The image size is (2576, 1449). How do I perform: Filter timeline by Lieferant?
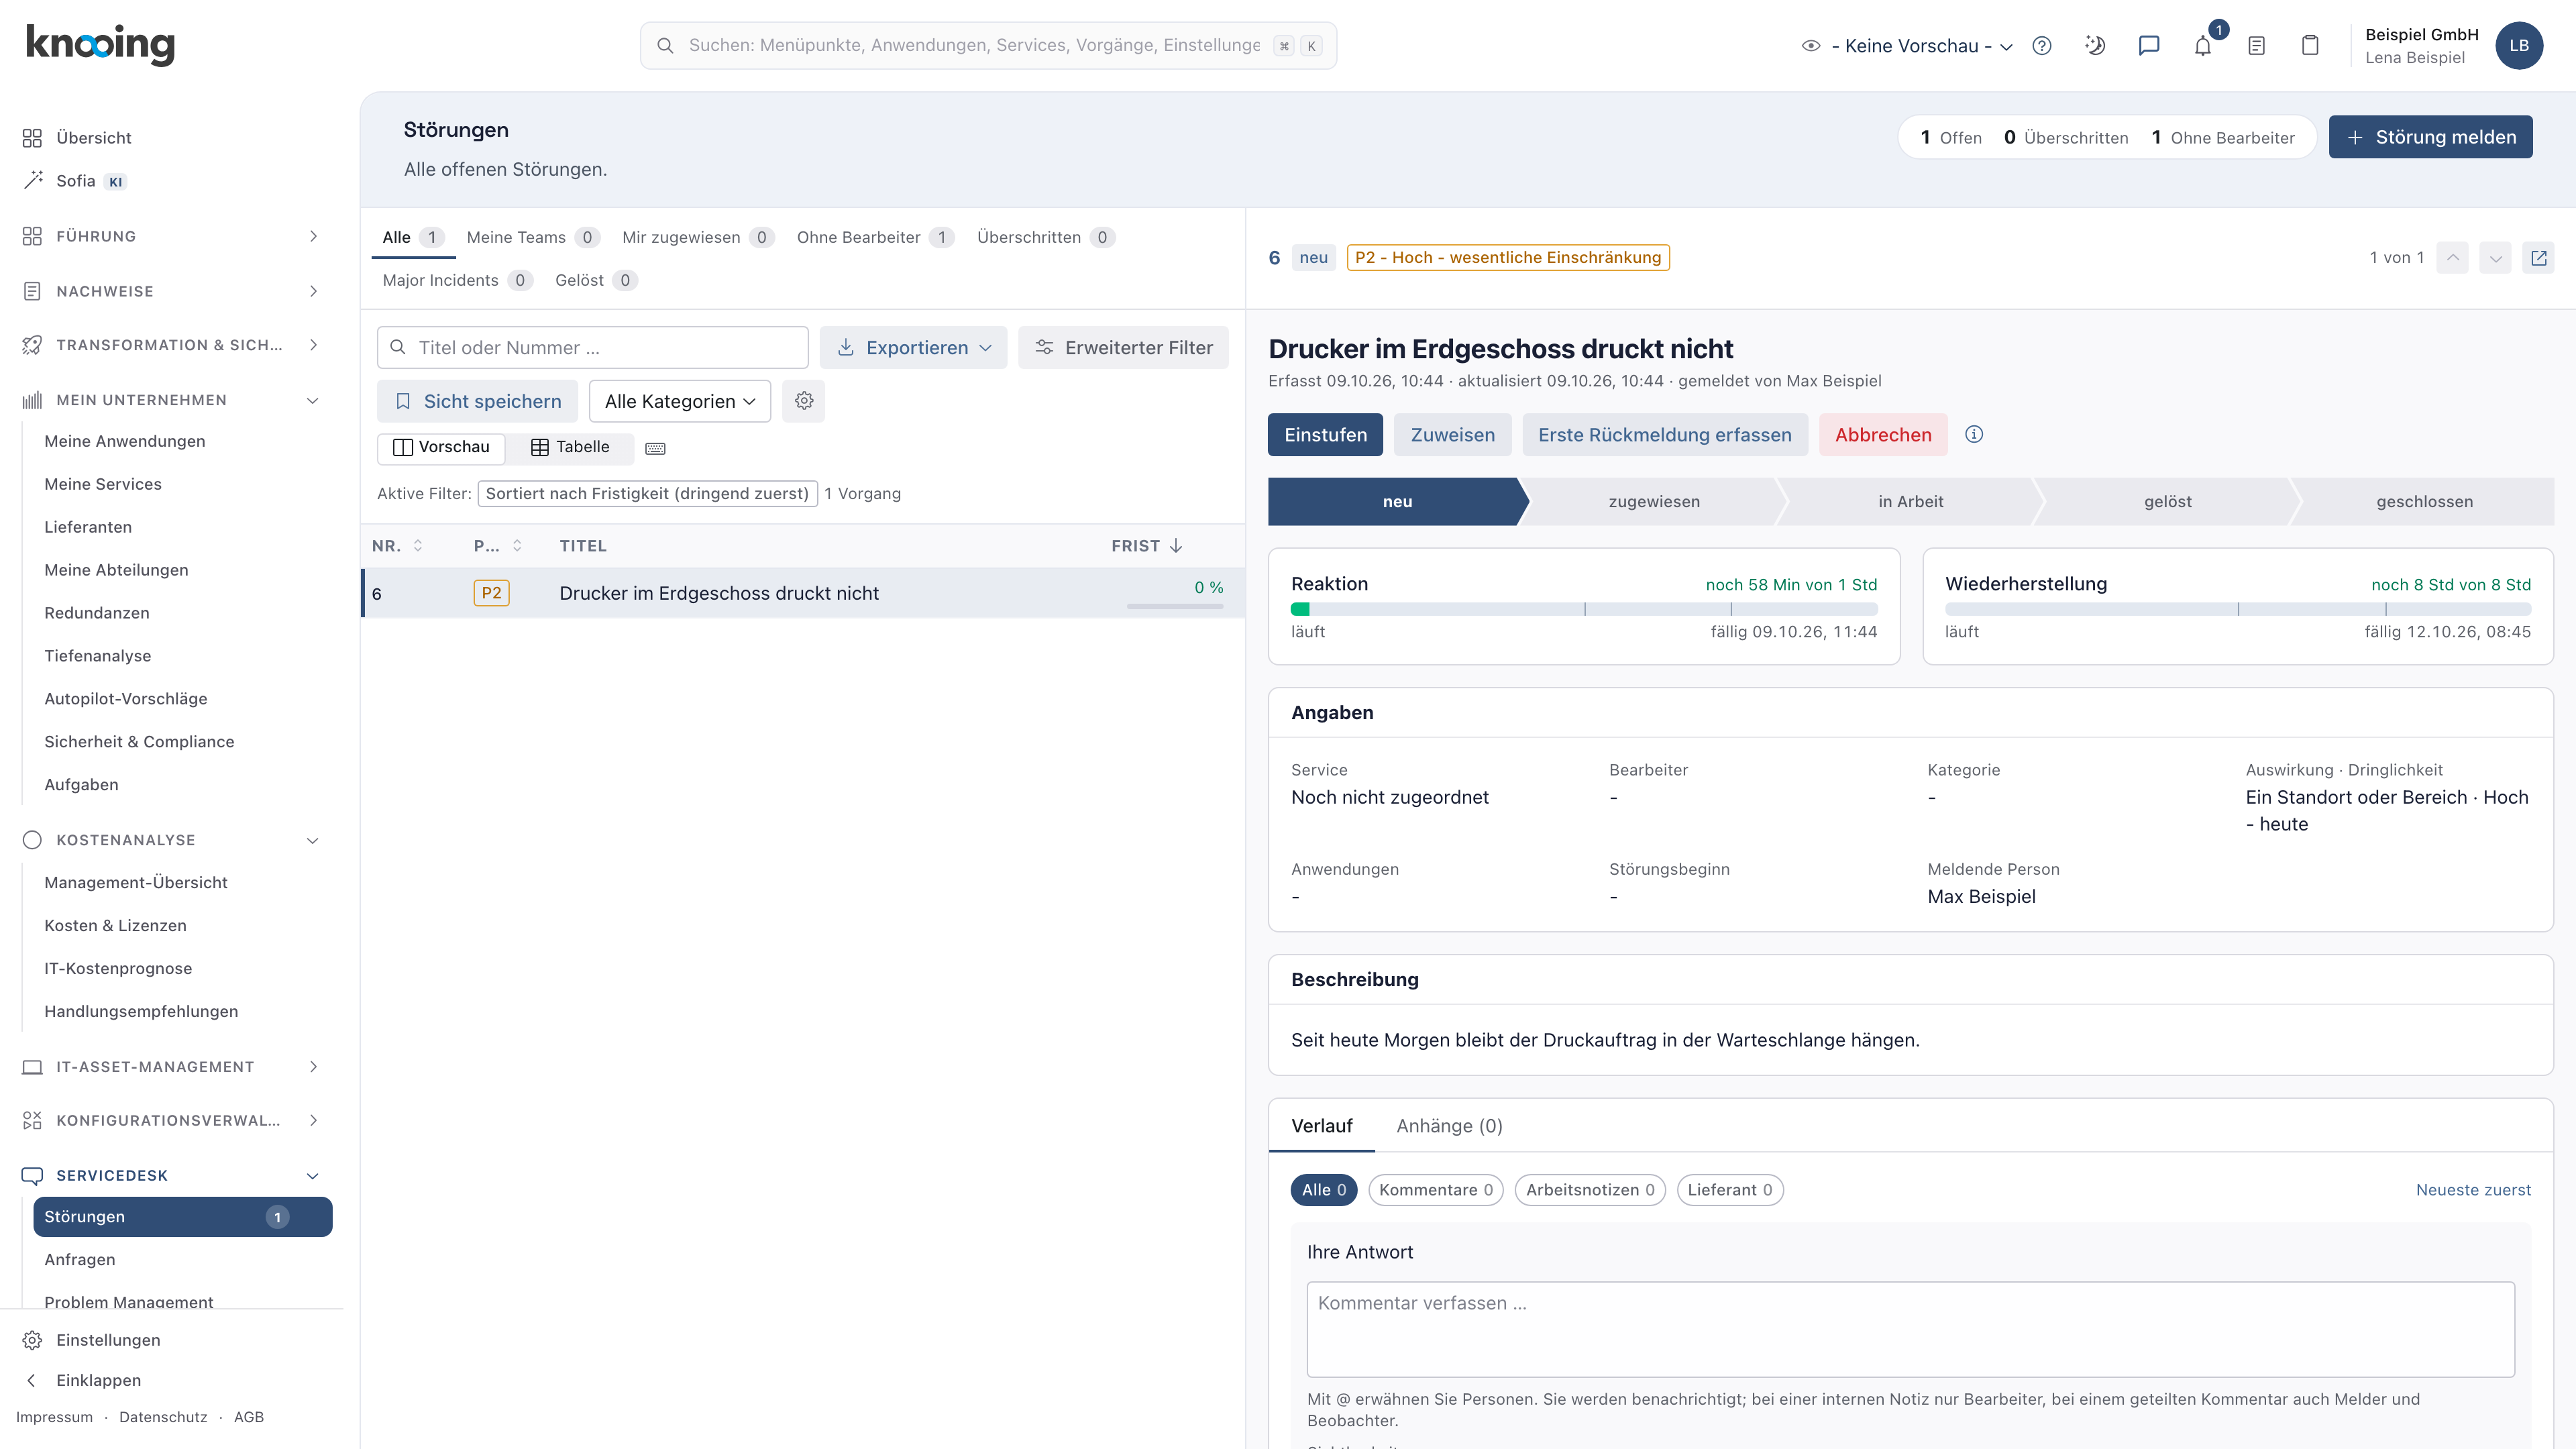point(1730,1190)
